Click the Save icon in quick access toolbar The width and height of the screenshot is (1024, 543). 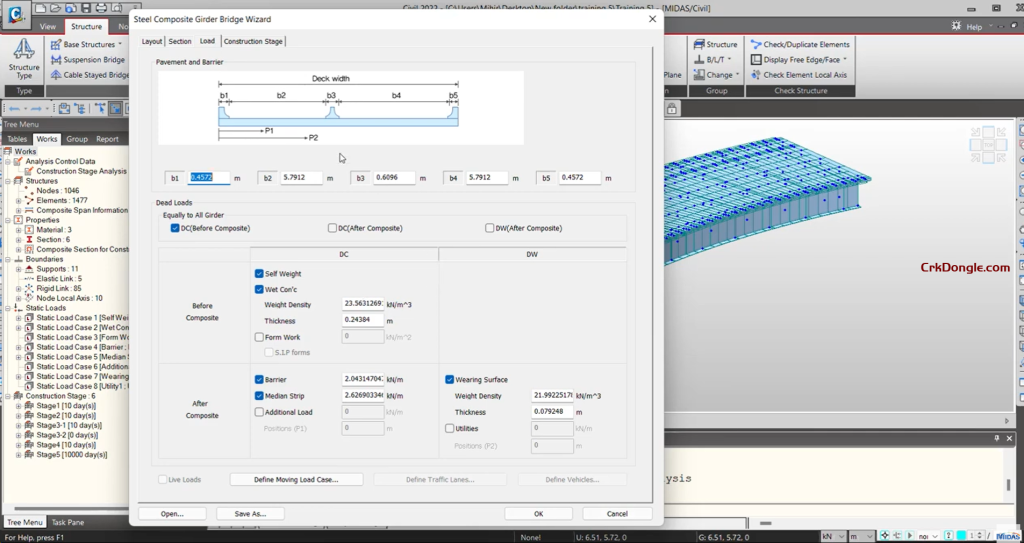87,8
